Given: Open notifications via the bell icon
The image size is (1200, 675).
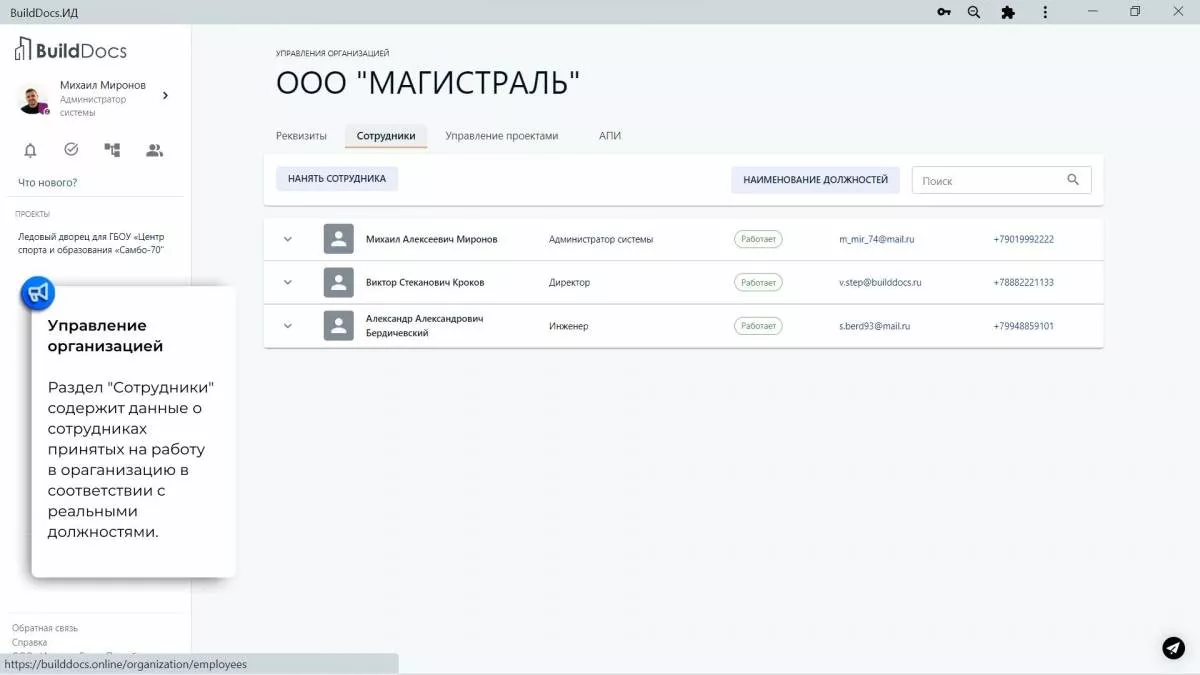Looking at the screenshot, I should pyautogui.click(x=30, y=149).
